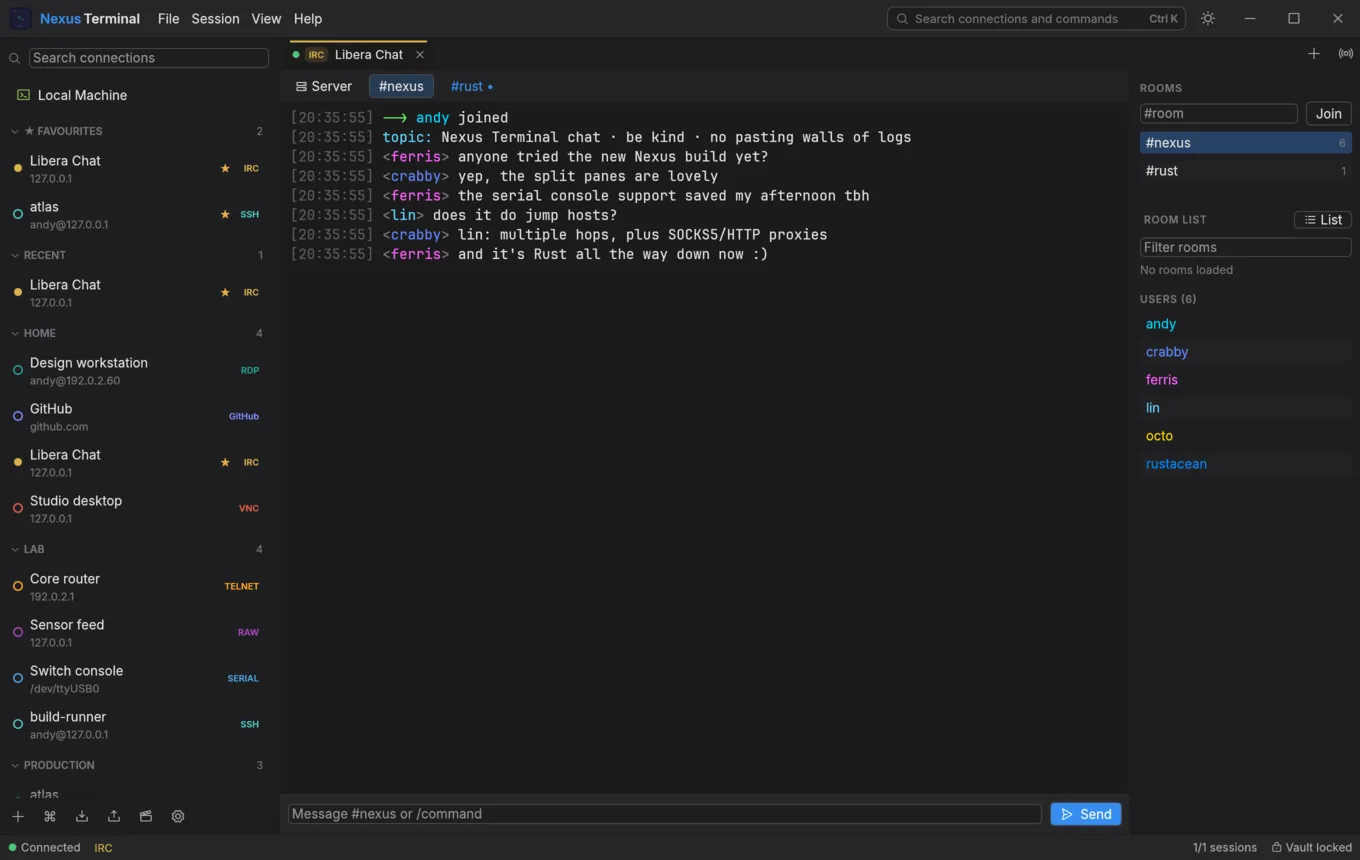This screenshot has height=860, width=1360.
Task: Open the command shortcuts icon in sidebar toolbar
Action: point(50,816)
